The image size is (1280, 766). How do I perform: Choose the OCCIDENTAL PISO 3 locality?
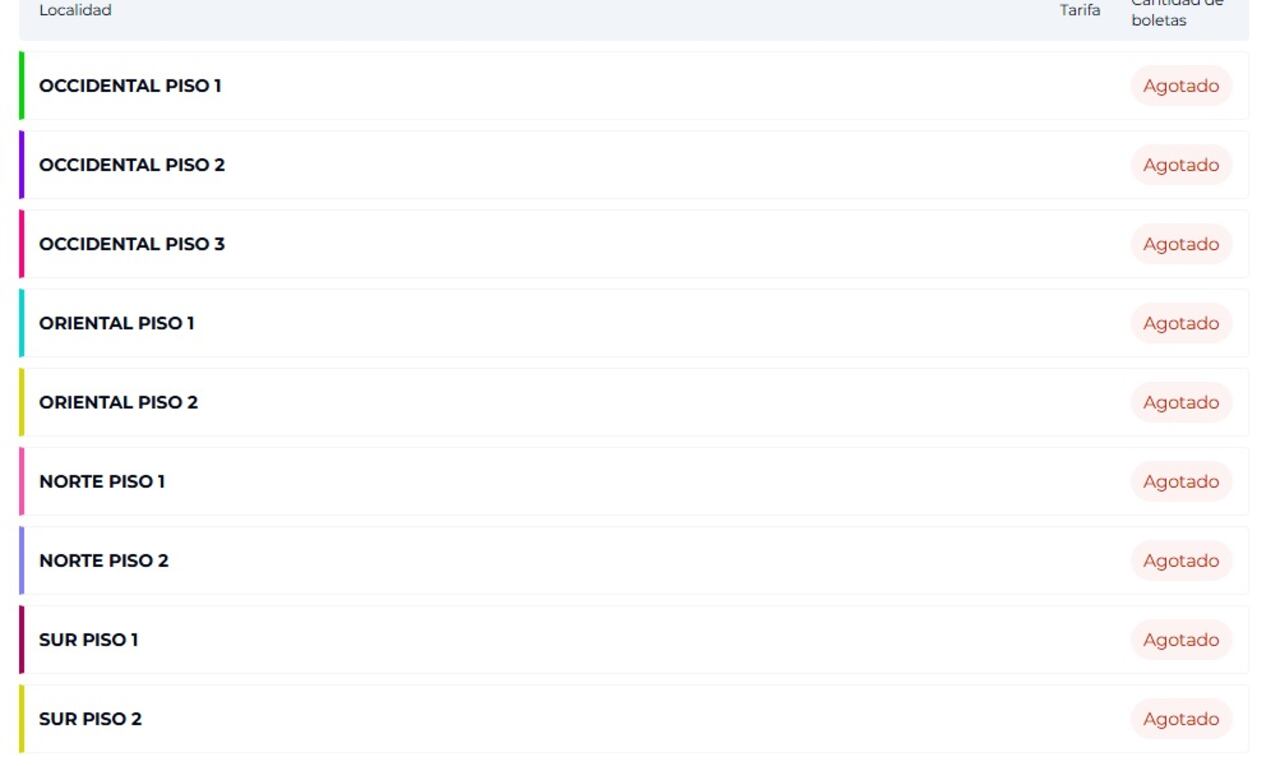click(132, 244)
